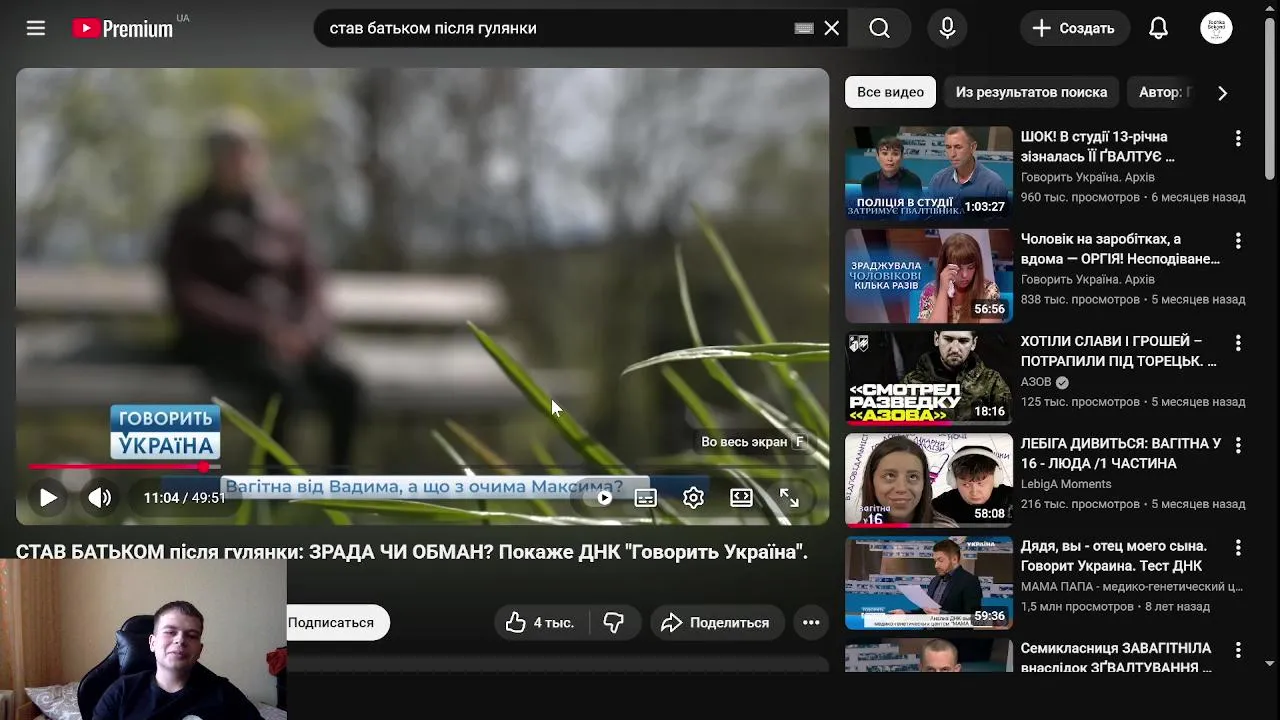The width and height of the screenshot is (1280, 720).
Task: Open the АЗОВ 18:16 video thumbnail
Action: 929,378
